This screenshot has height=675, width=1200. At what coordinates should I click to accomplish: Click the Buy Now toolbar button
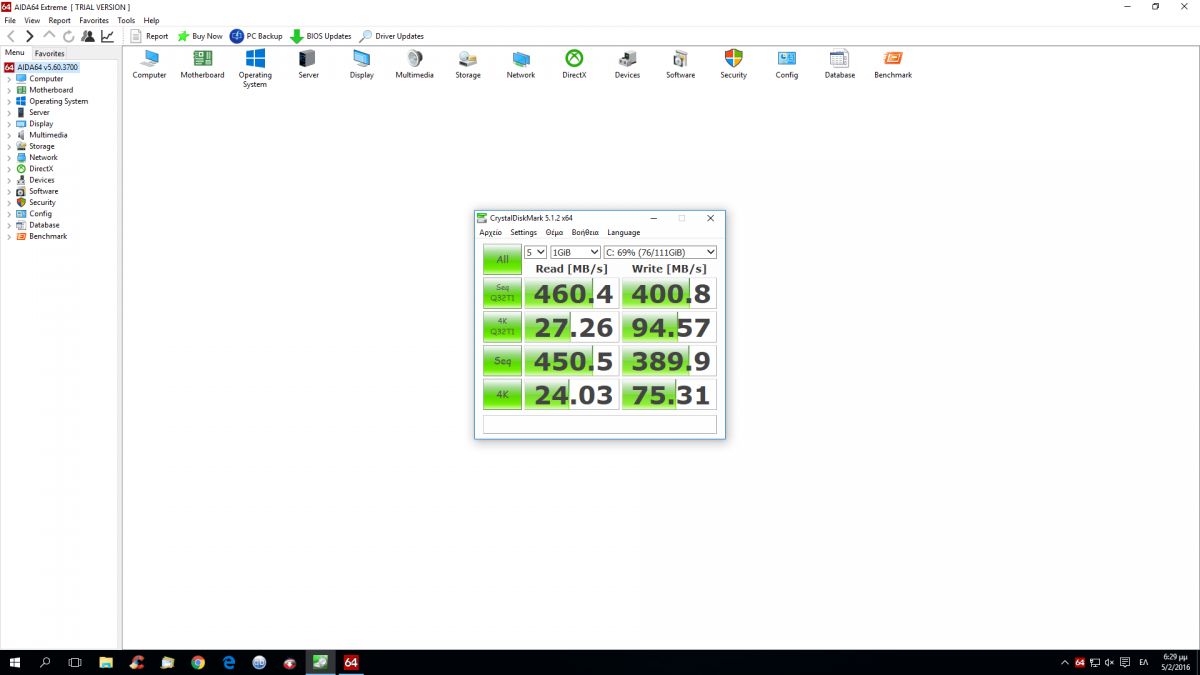(x=200, y=36)
